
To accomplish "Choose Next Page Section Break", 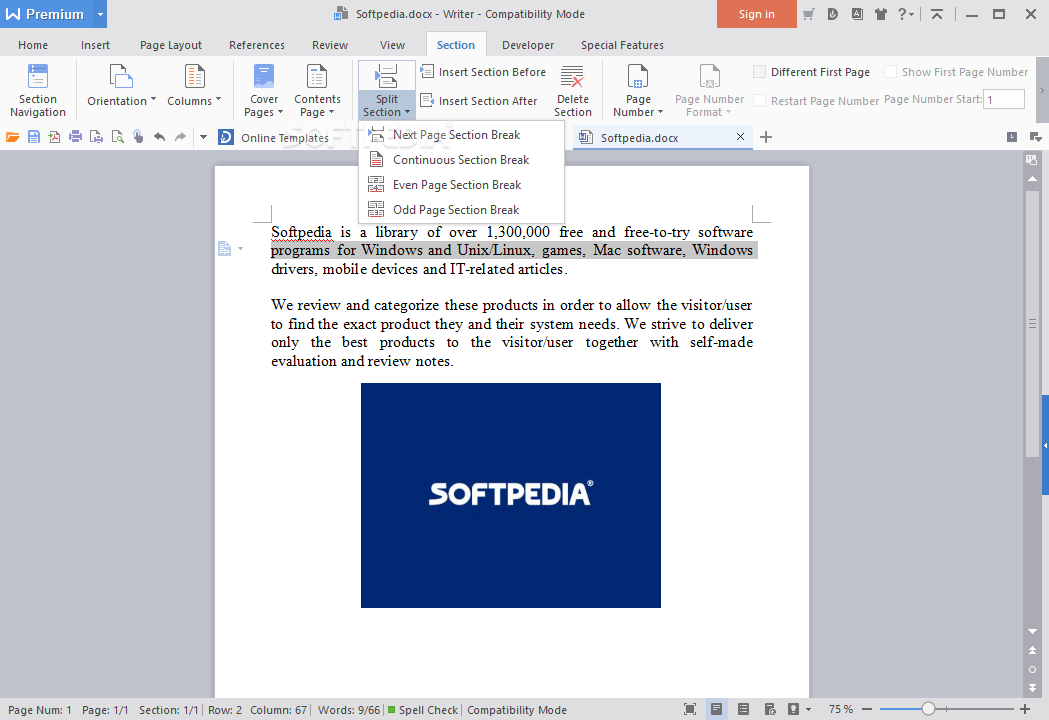I will pyautogui.click(x=462, y=134).
